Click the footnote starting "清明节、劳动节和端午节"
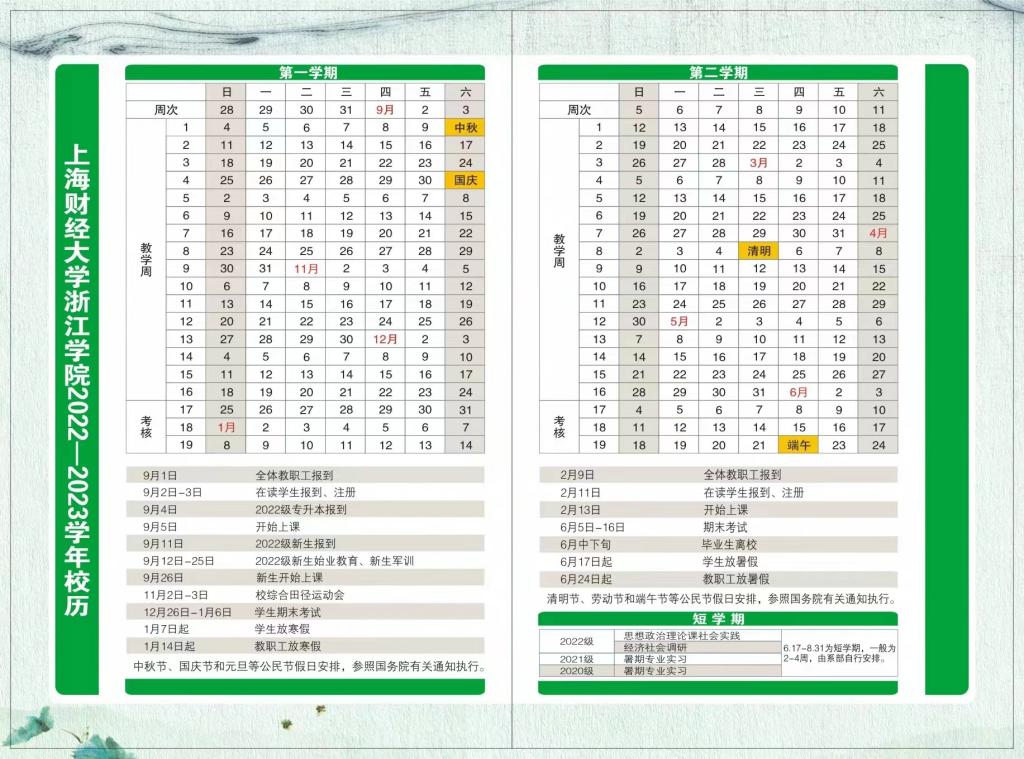 point(722,598)
